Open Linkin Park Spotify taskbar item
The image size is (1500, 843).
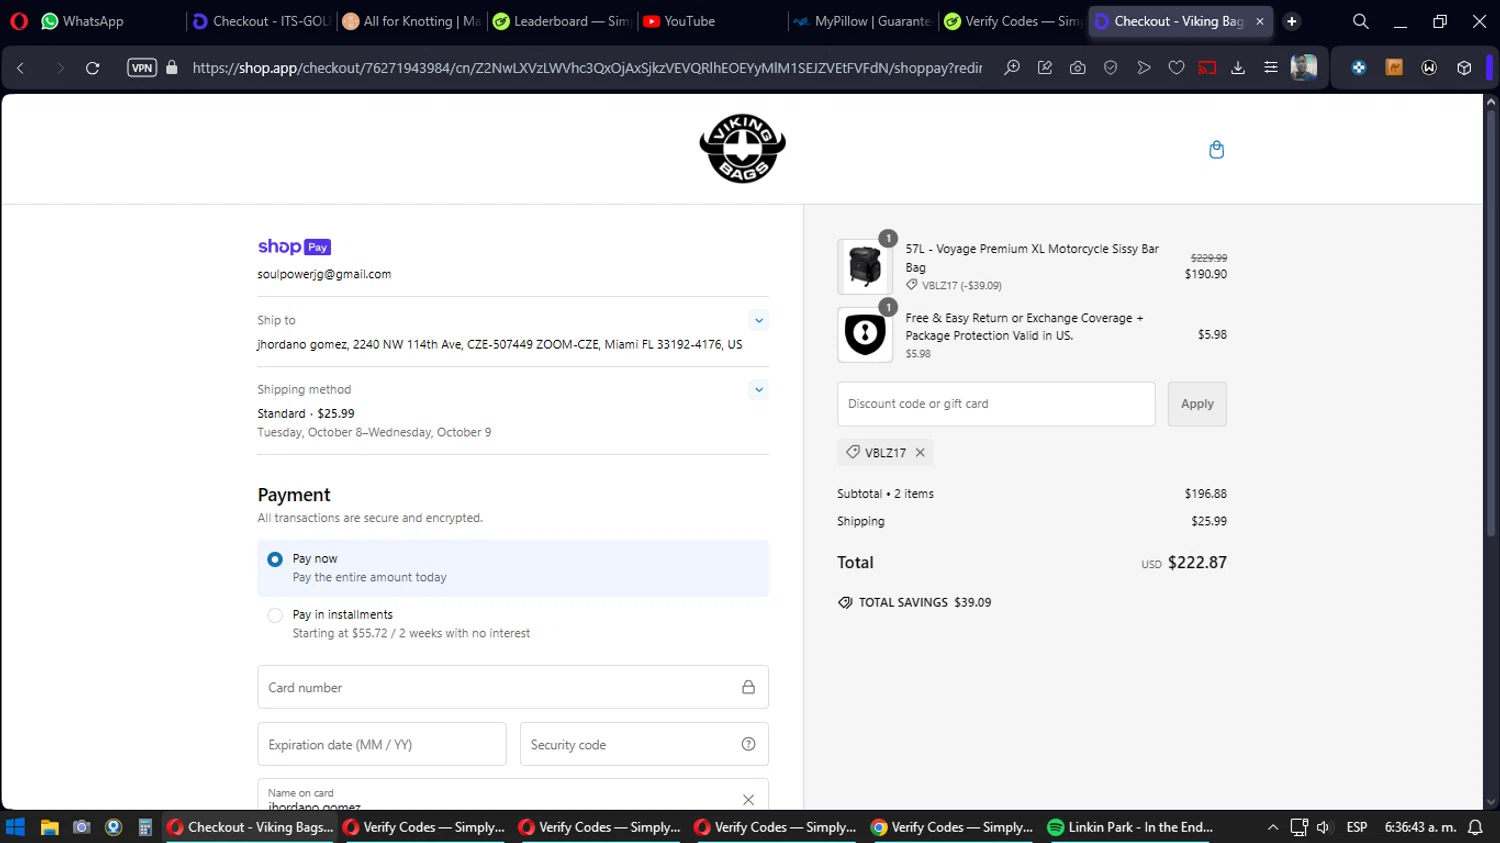click(1130, 827)
